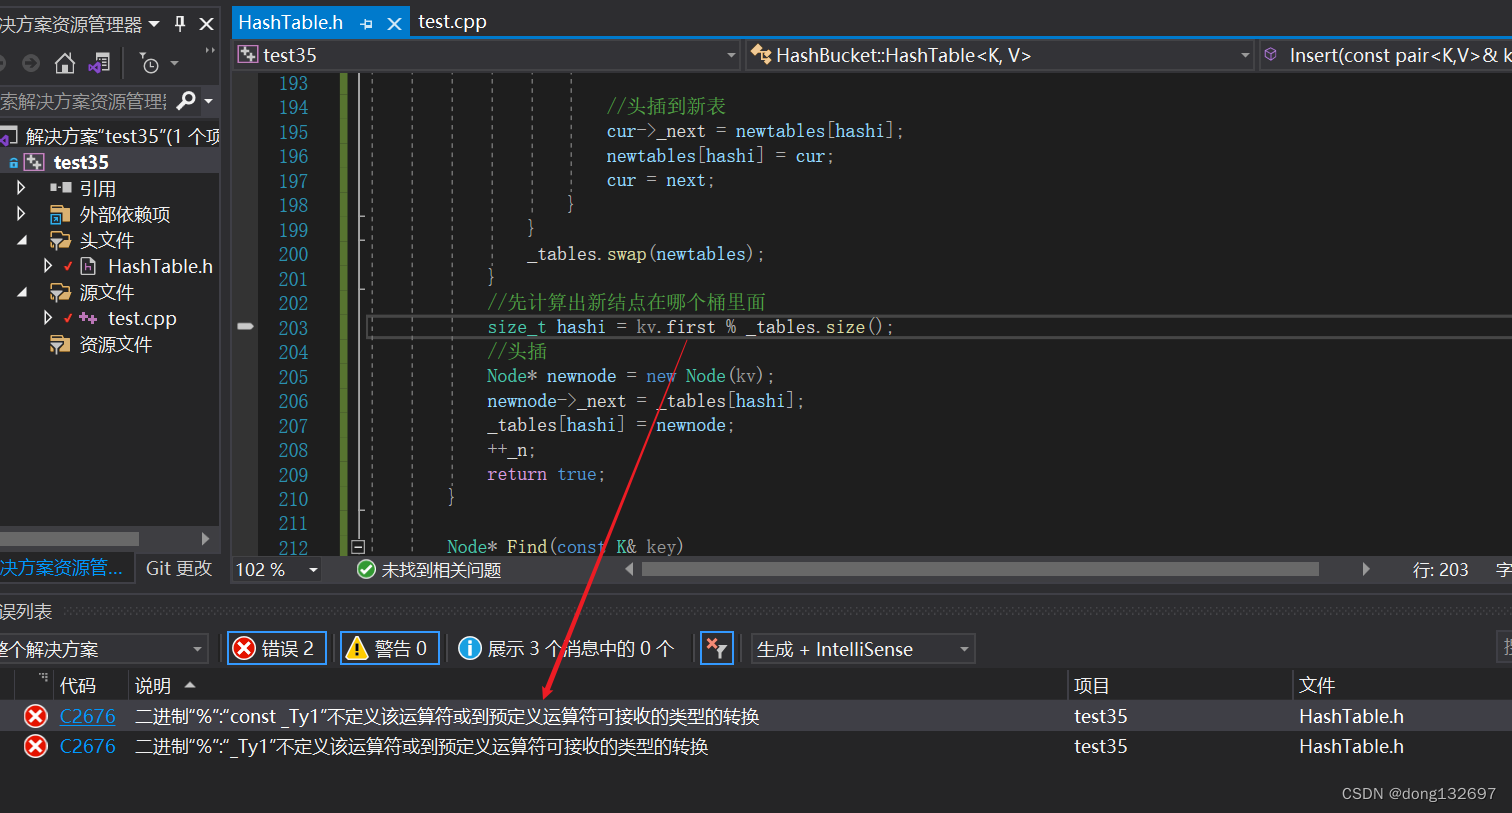
Task: Sort error list by 代码 column
Action: tap(78, 685)
